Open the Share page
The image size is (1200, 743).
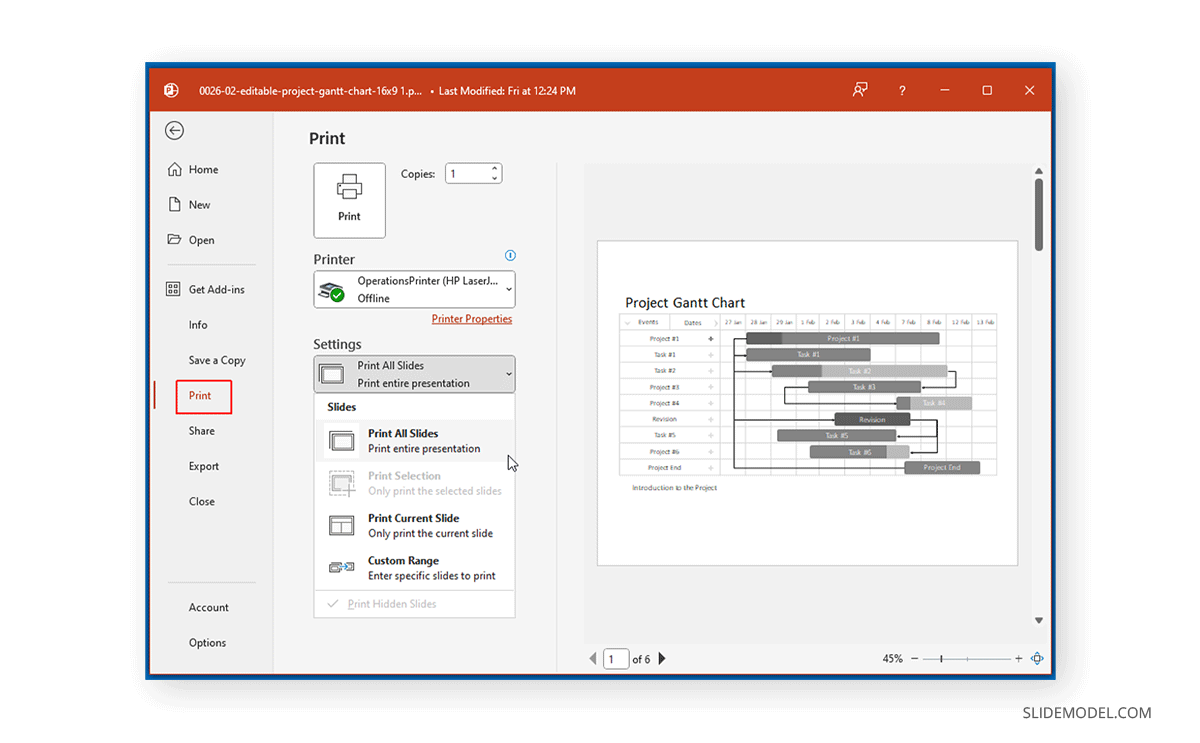pyautogui.click(x=202, y=431)
